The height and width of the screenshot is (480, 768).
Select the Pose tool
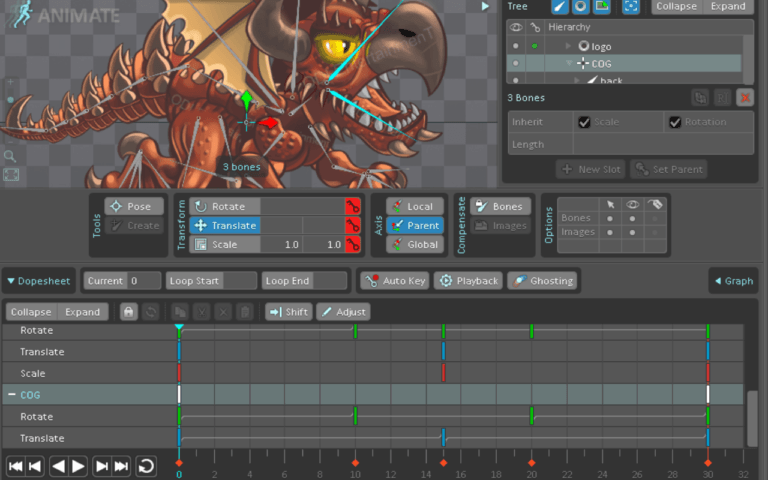coord(134,206)
